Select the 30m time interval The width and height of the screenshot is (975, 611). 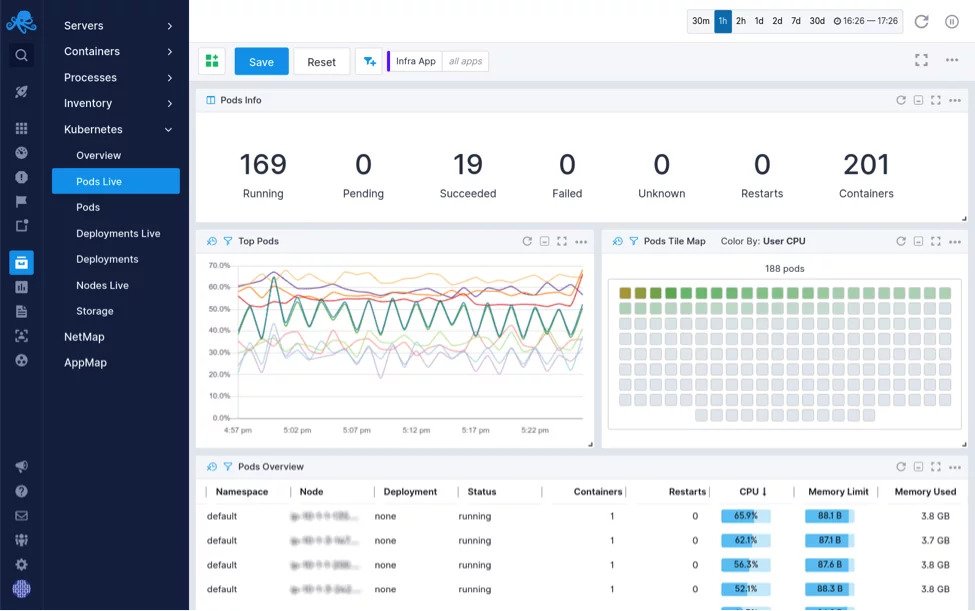click(x=700, y=20)
